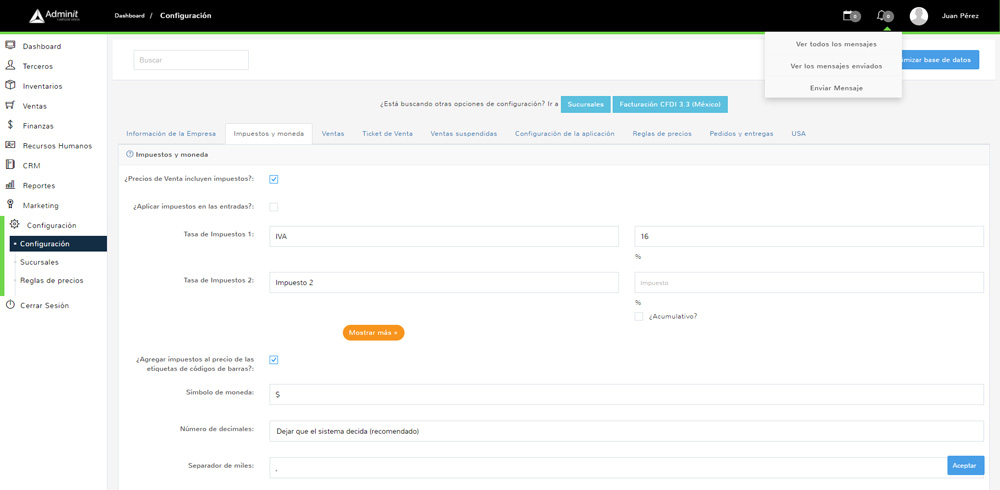Uncheck '¿Precios de Venta incluyen impuestos?' checkbox
The width and height of the screenshot is (1000, 490).
(273, 179)
